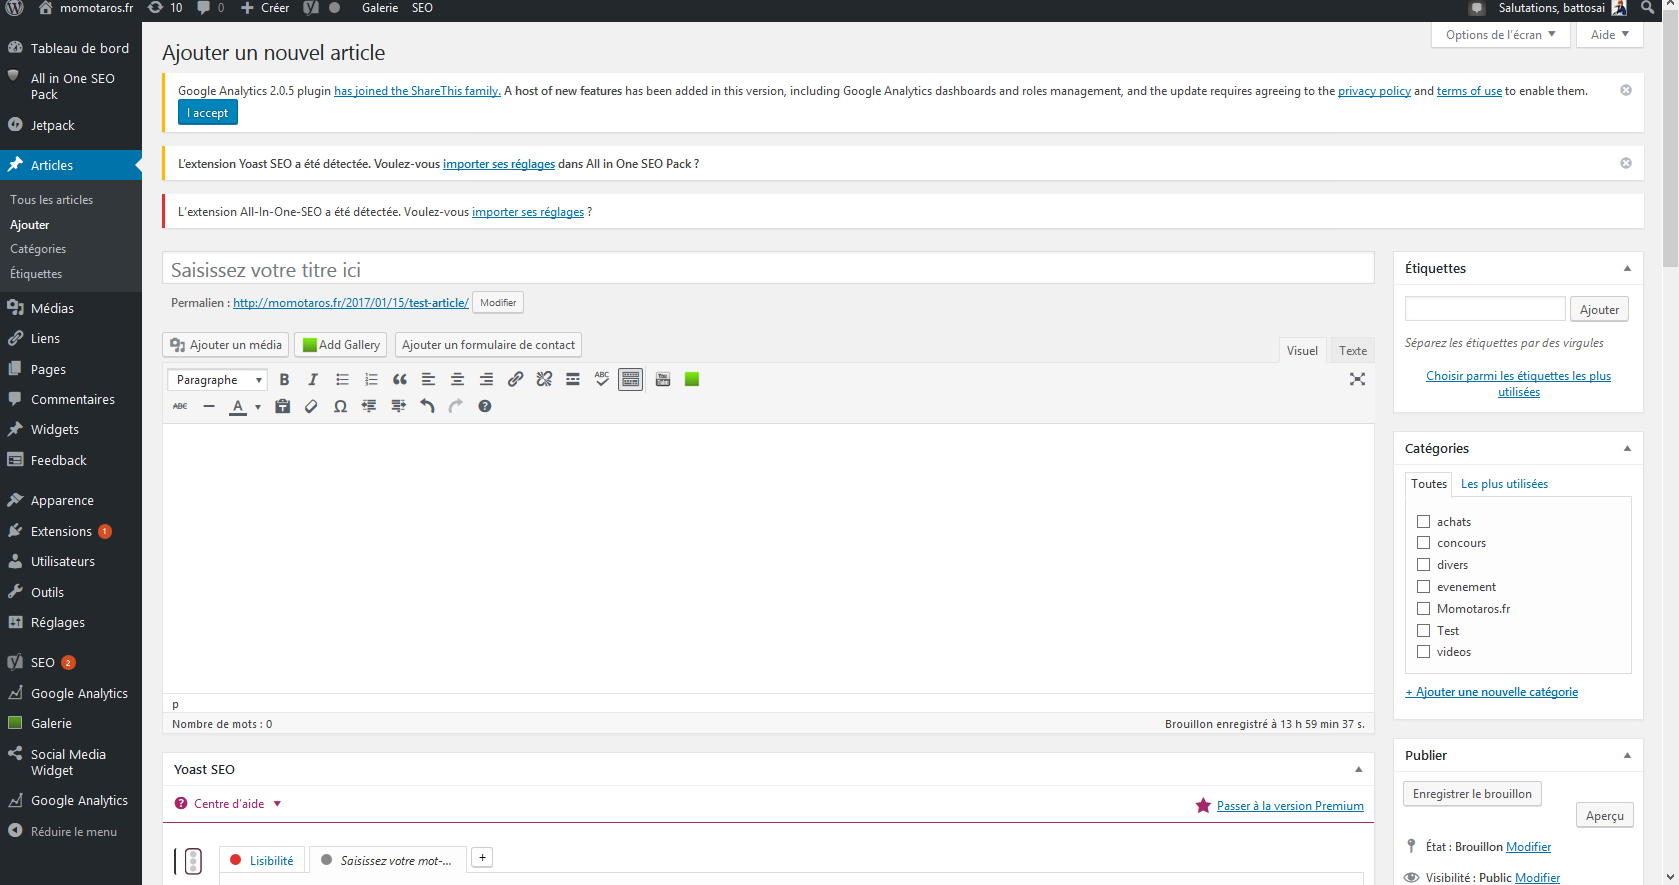Check the divers category

(1423, 565)
